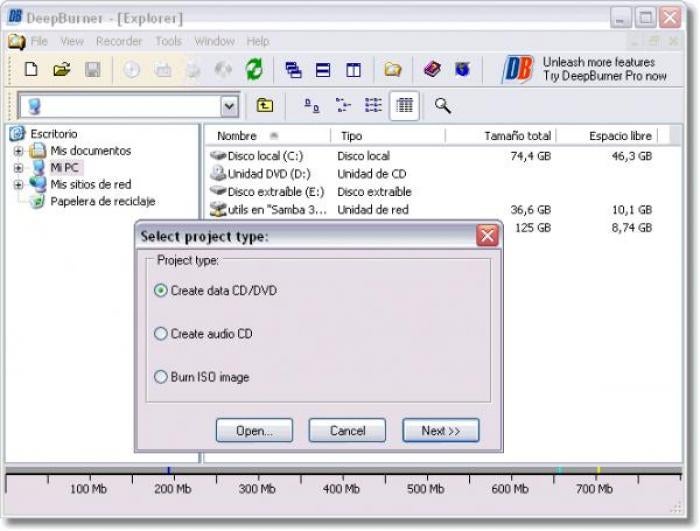700x531 pixels.
Task: Click the blue globe web icon
Action: pyautogui.click(x=462, y=70)
